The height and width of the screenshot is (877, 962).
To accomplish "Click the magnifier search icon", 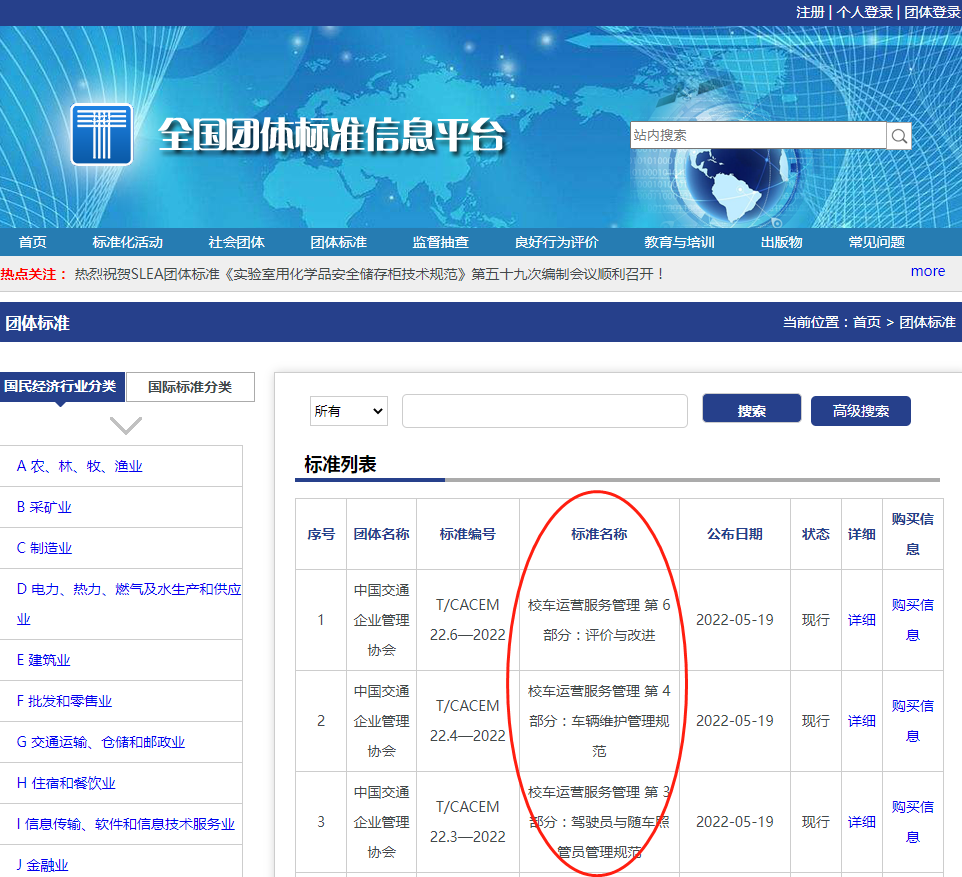I will (897, 135).
